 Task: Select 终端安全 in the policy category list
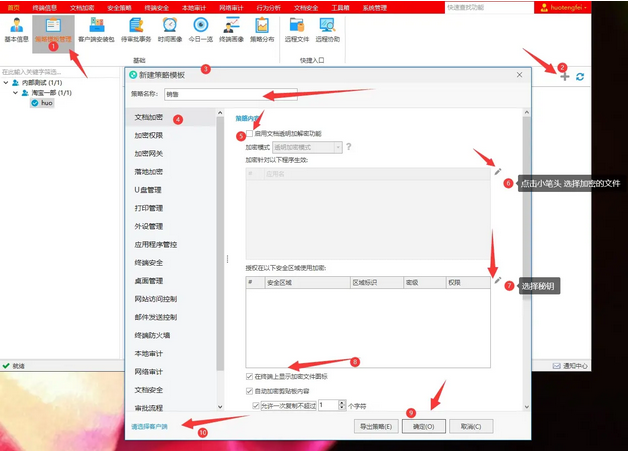(149, 263)
